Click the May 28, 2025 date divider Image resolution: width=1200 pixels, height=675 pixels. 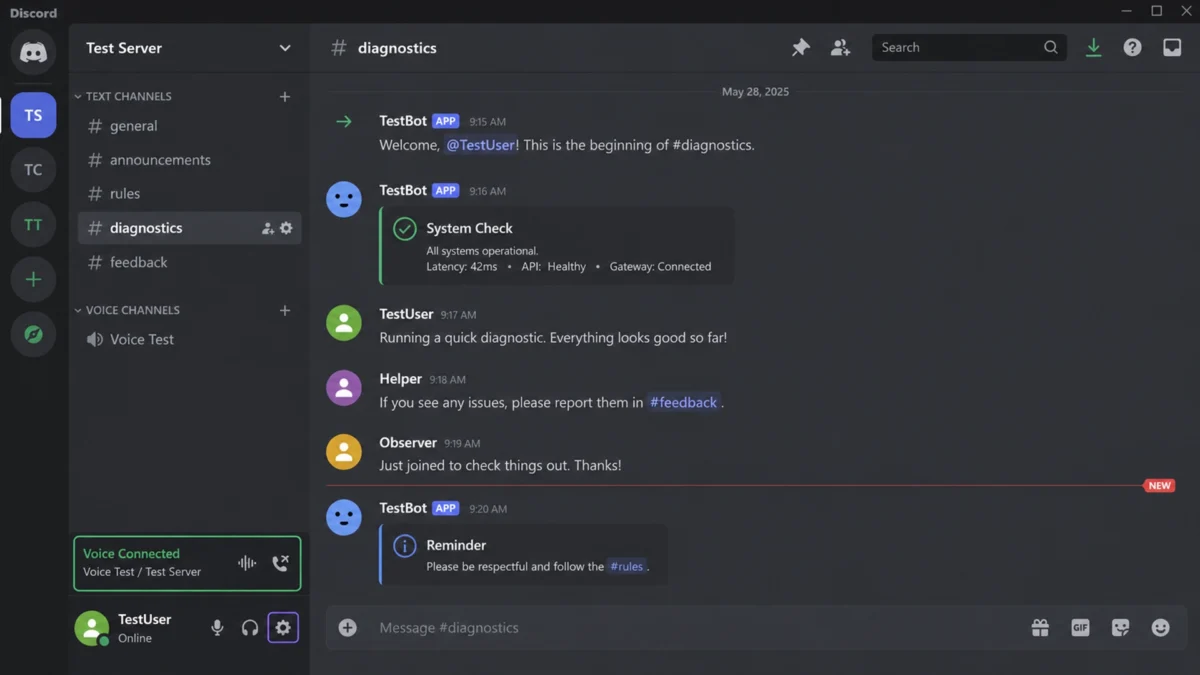click(755, 91)
